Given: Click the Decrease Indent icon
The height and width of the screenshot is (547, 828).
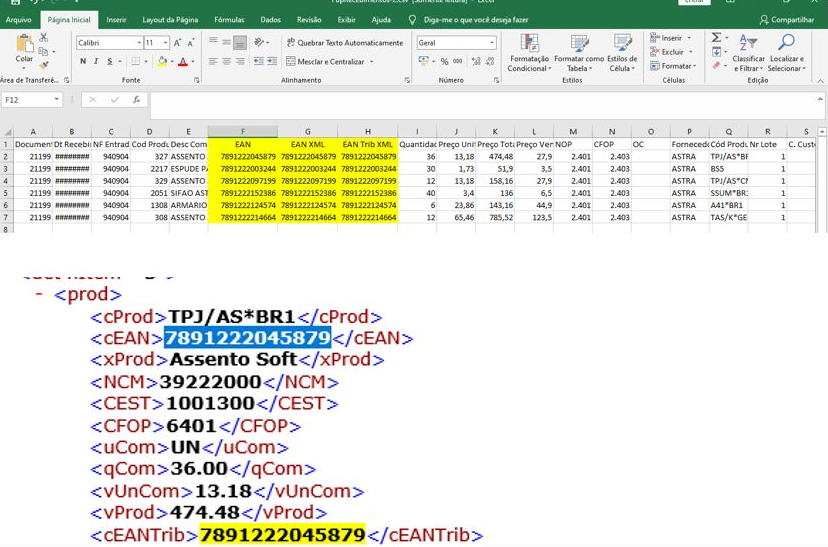Looking at the screenshot, I should click(x=258, y=61).
